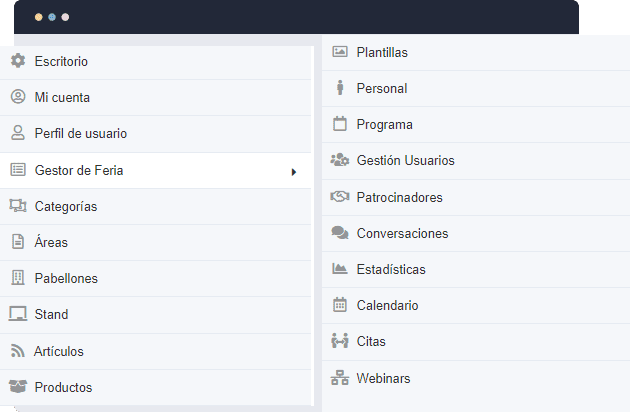Image resolution: width=630 pixels, height=412 pixels.
Task: Go to Stand menu entry
Action: [51, 314]
